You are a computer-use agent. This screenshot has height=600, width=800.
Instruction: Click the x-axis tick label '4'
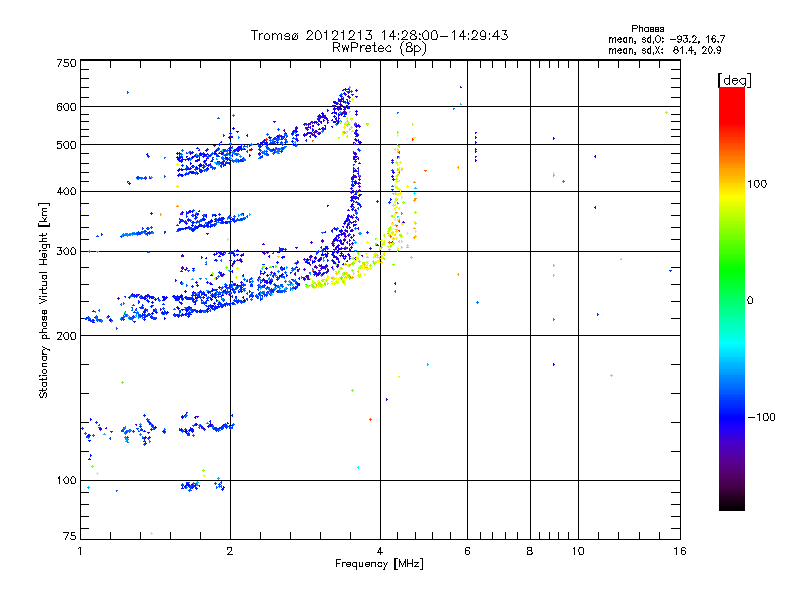pyautogui.click(x=380, y=551)
